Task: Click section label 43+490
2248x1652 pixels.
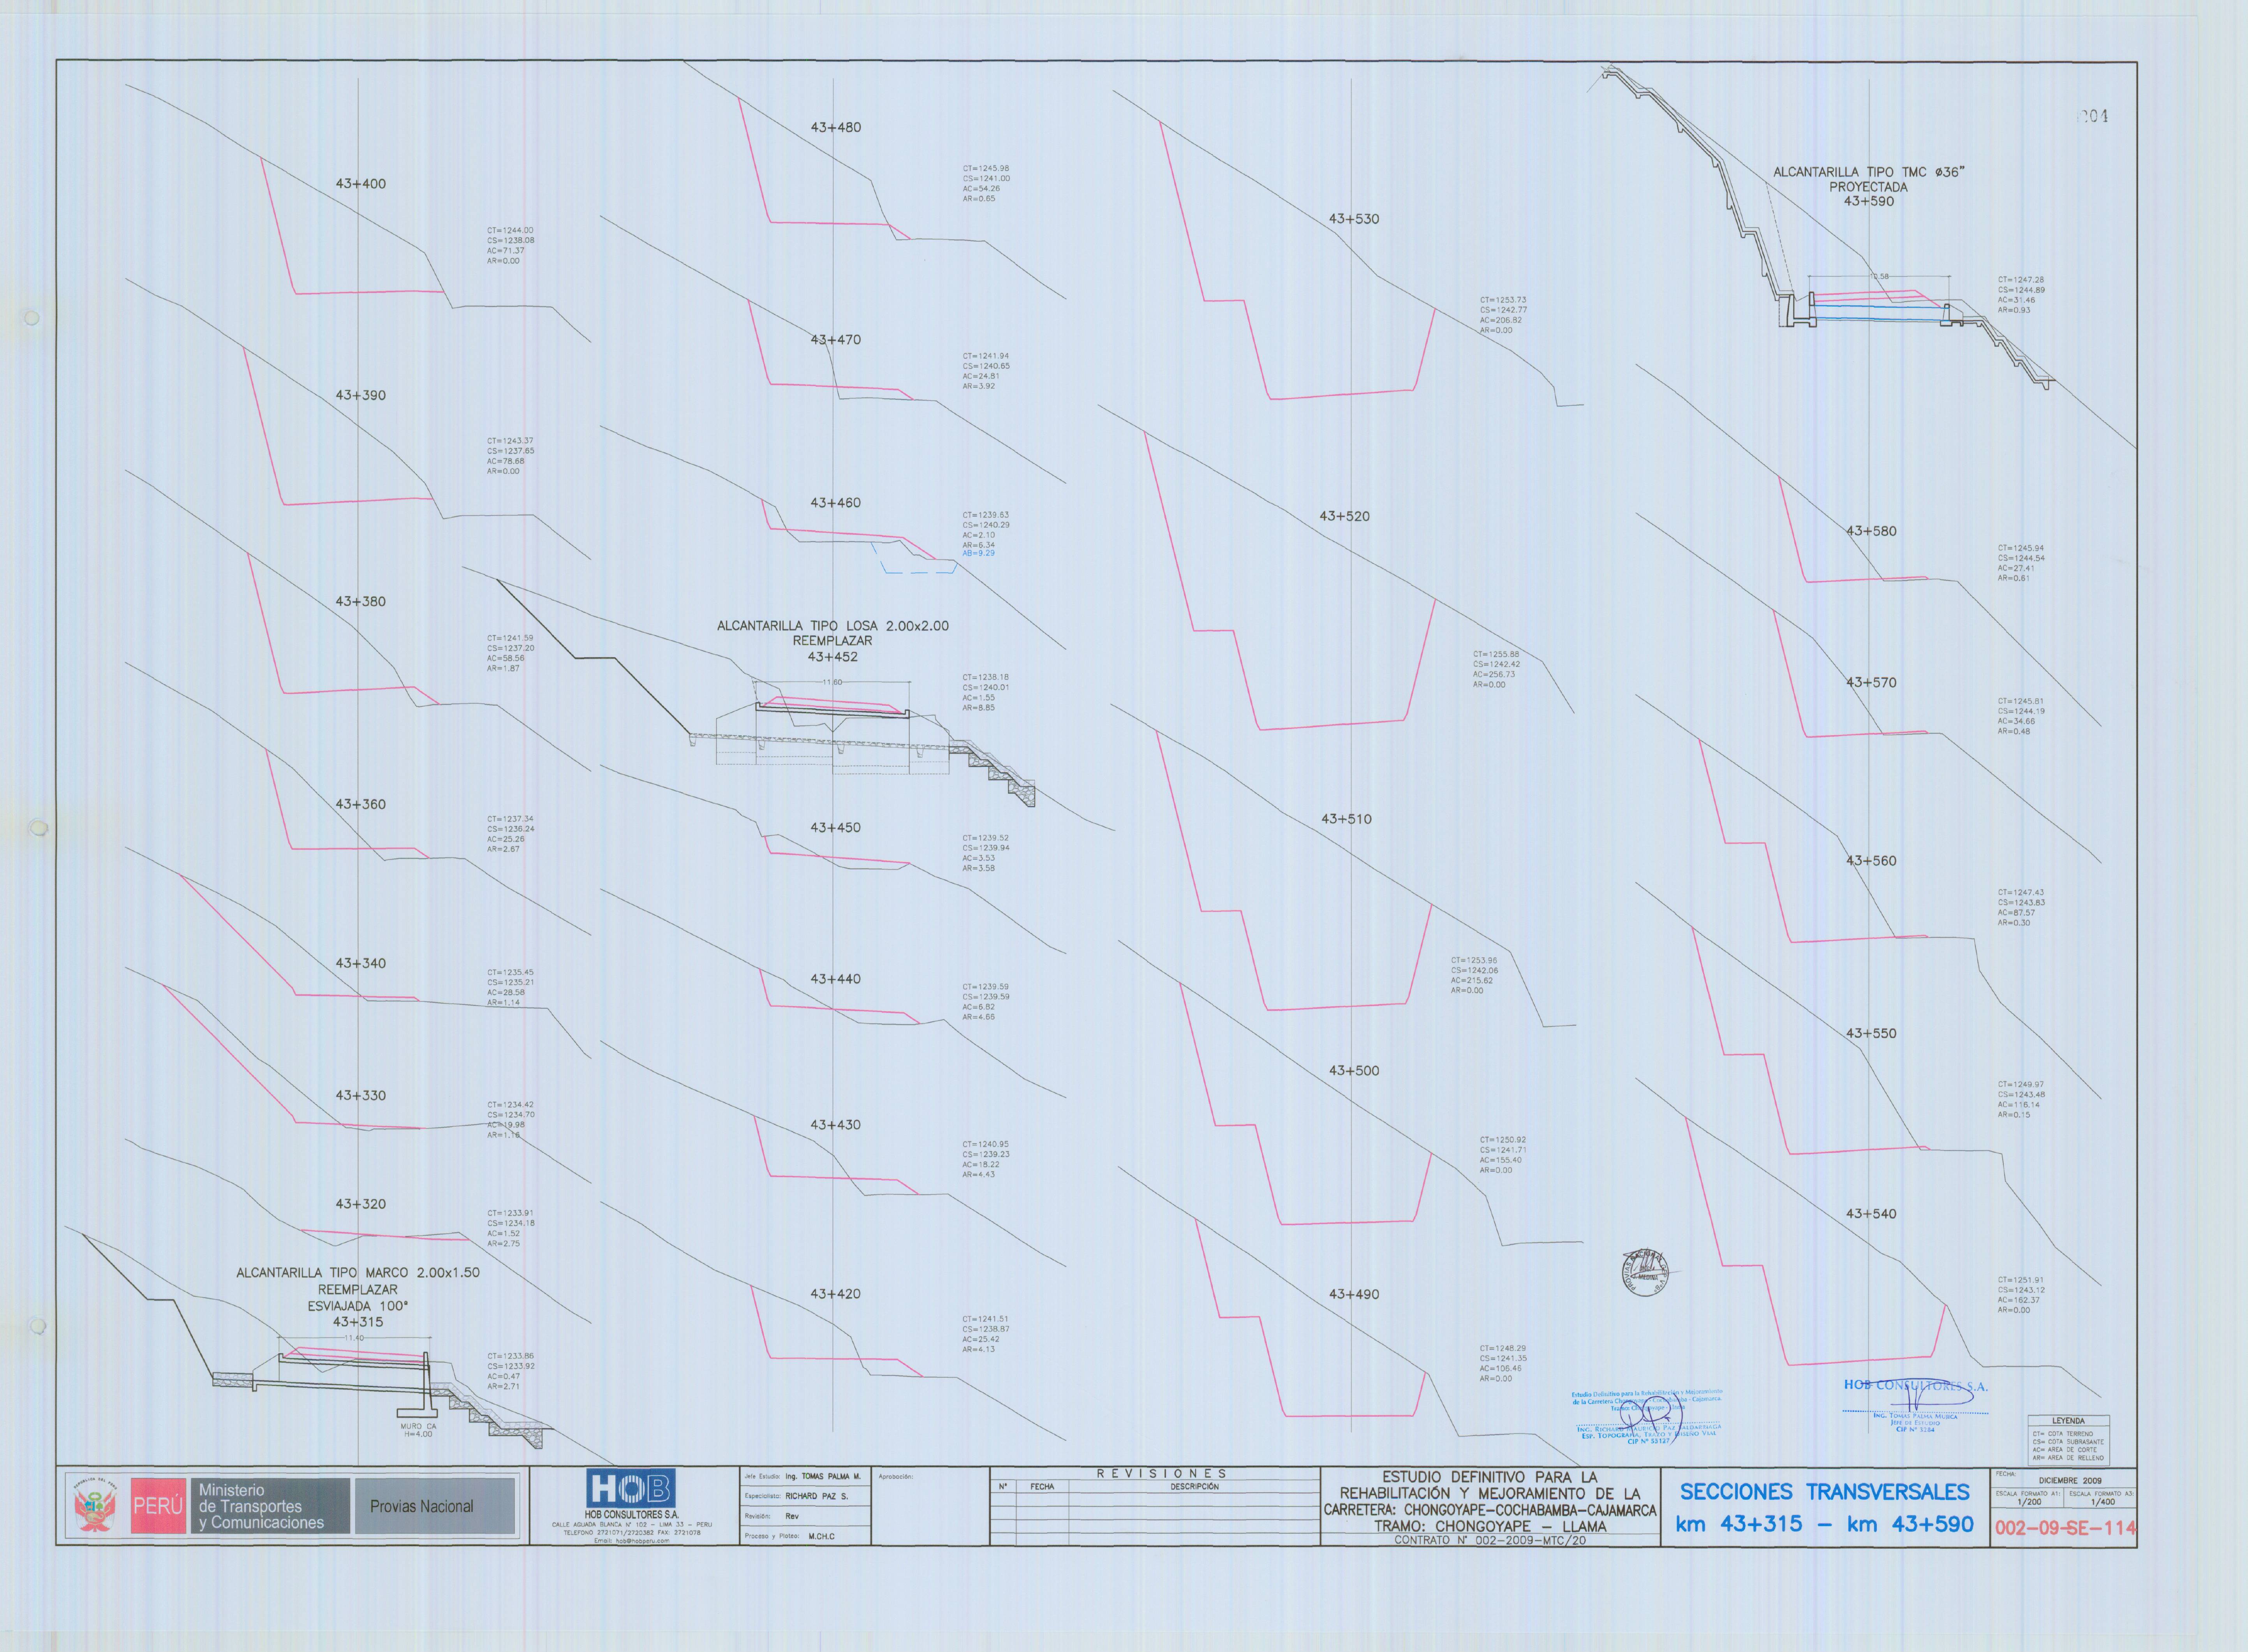Action: point(1354,1294)
